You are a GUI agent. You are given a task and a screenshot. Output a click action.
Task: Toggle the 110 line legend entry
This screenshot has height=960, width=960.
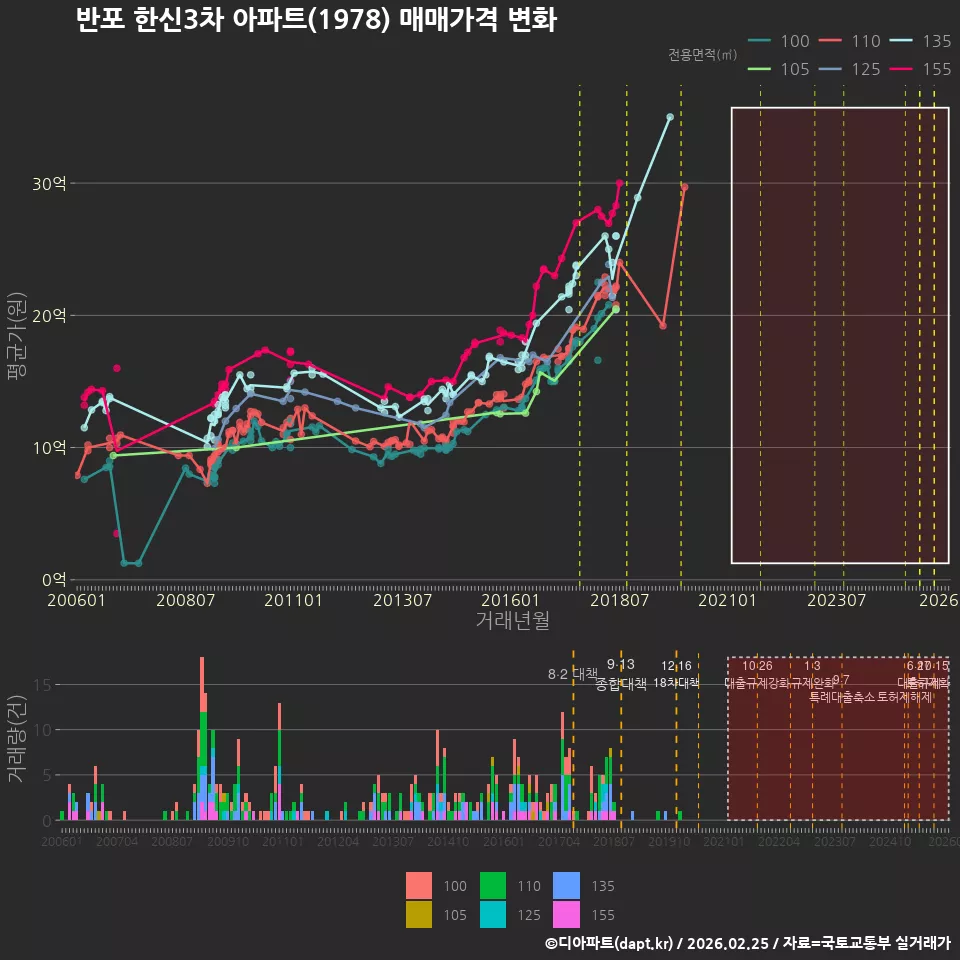pos(850,41)
